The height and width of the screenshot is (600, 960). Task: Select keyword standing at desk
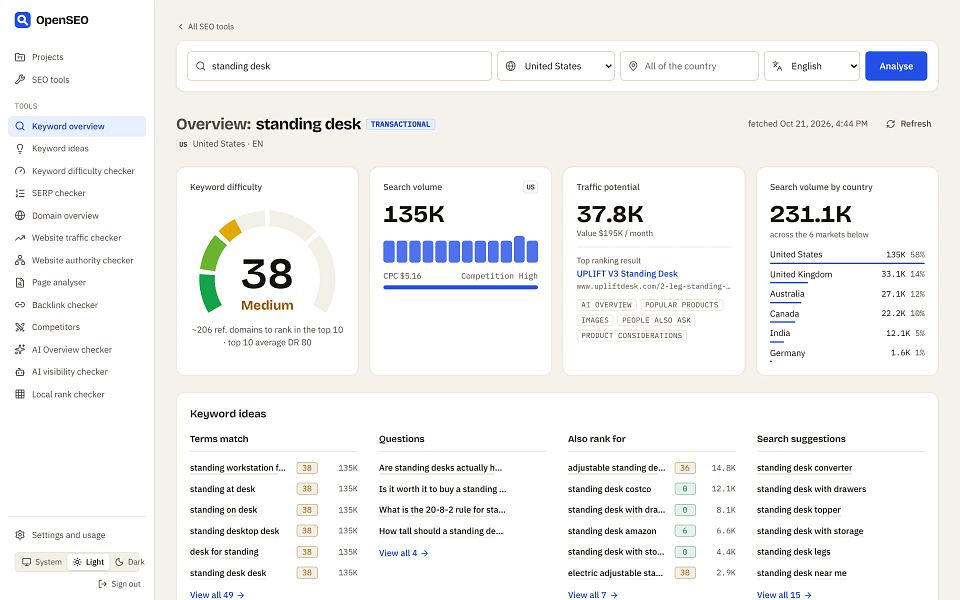point(222,489)
